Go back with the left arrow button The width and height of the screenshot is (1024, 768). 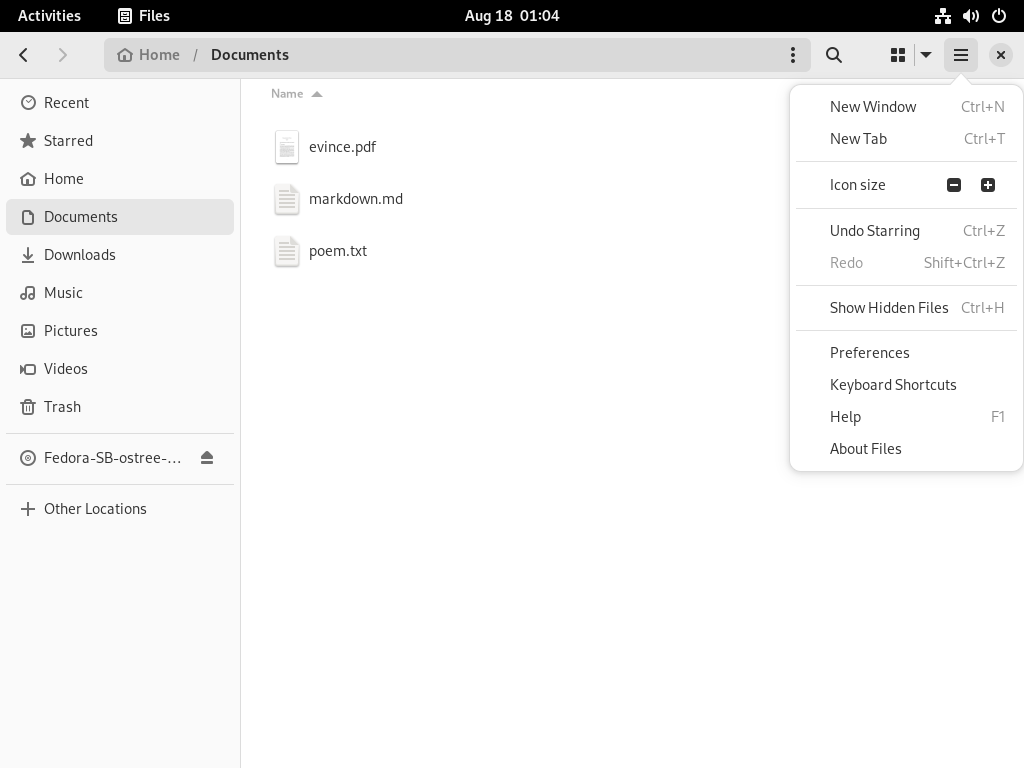[24, 55]
